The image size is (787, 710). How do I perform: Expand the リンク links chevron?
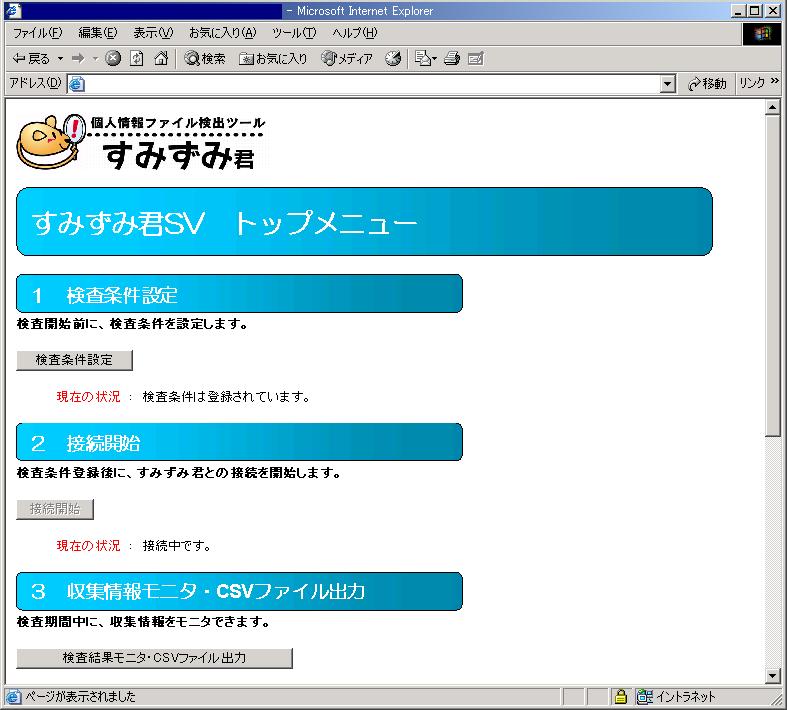[x=774, y=81]
